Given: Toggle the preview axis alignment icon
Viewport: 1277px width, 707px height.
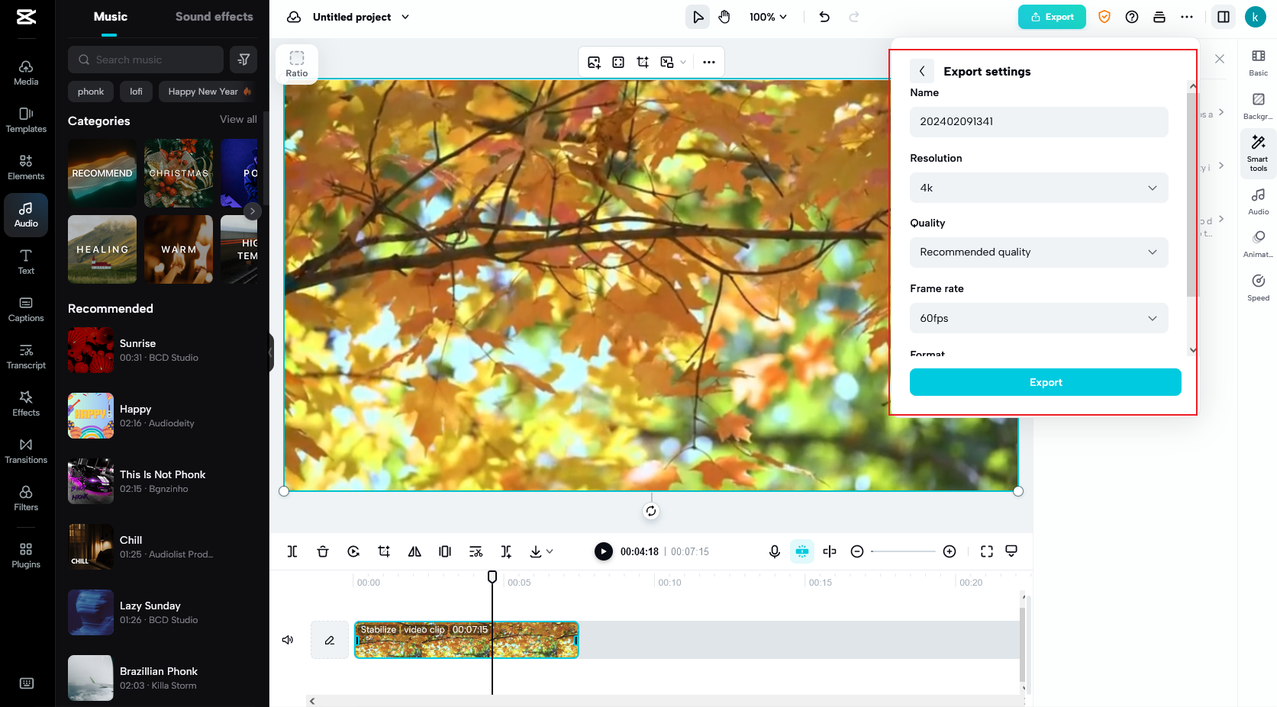Looking at the screenshot, I should (829, 551).
